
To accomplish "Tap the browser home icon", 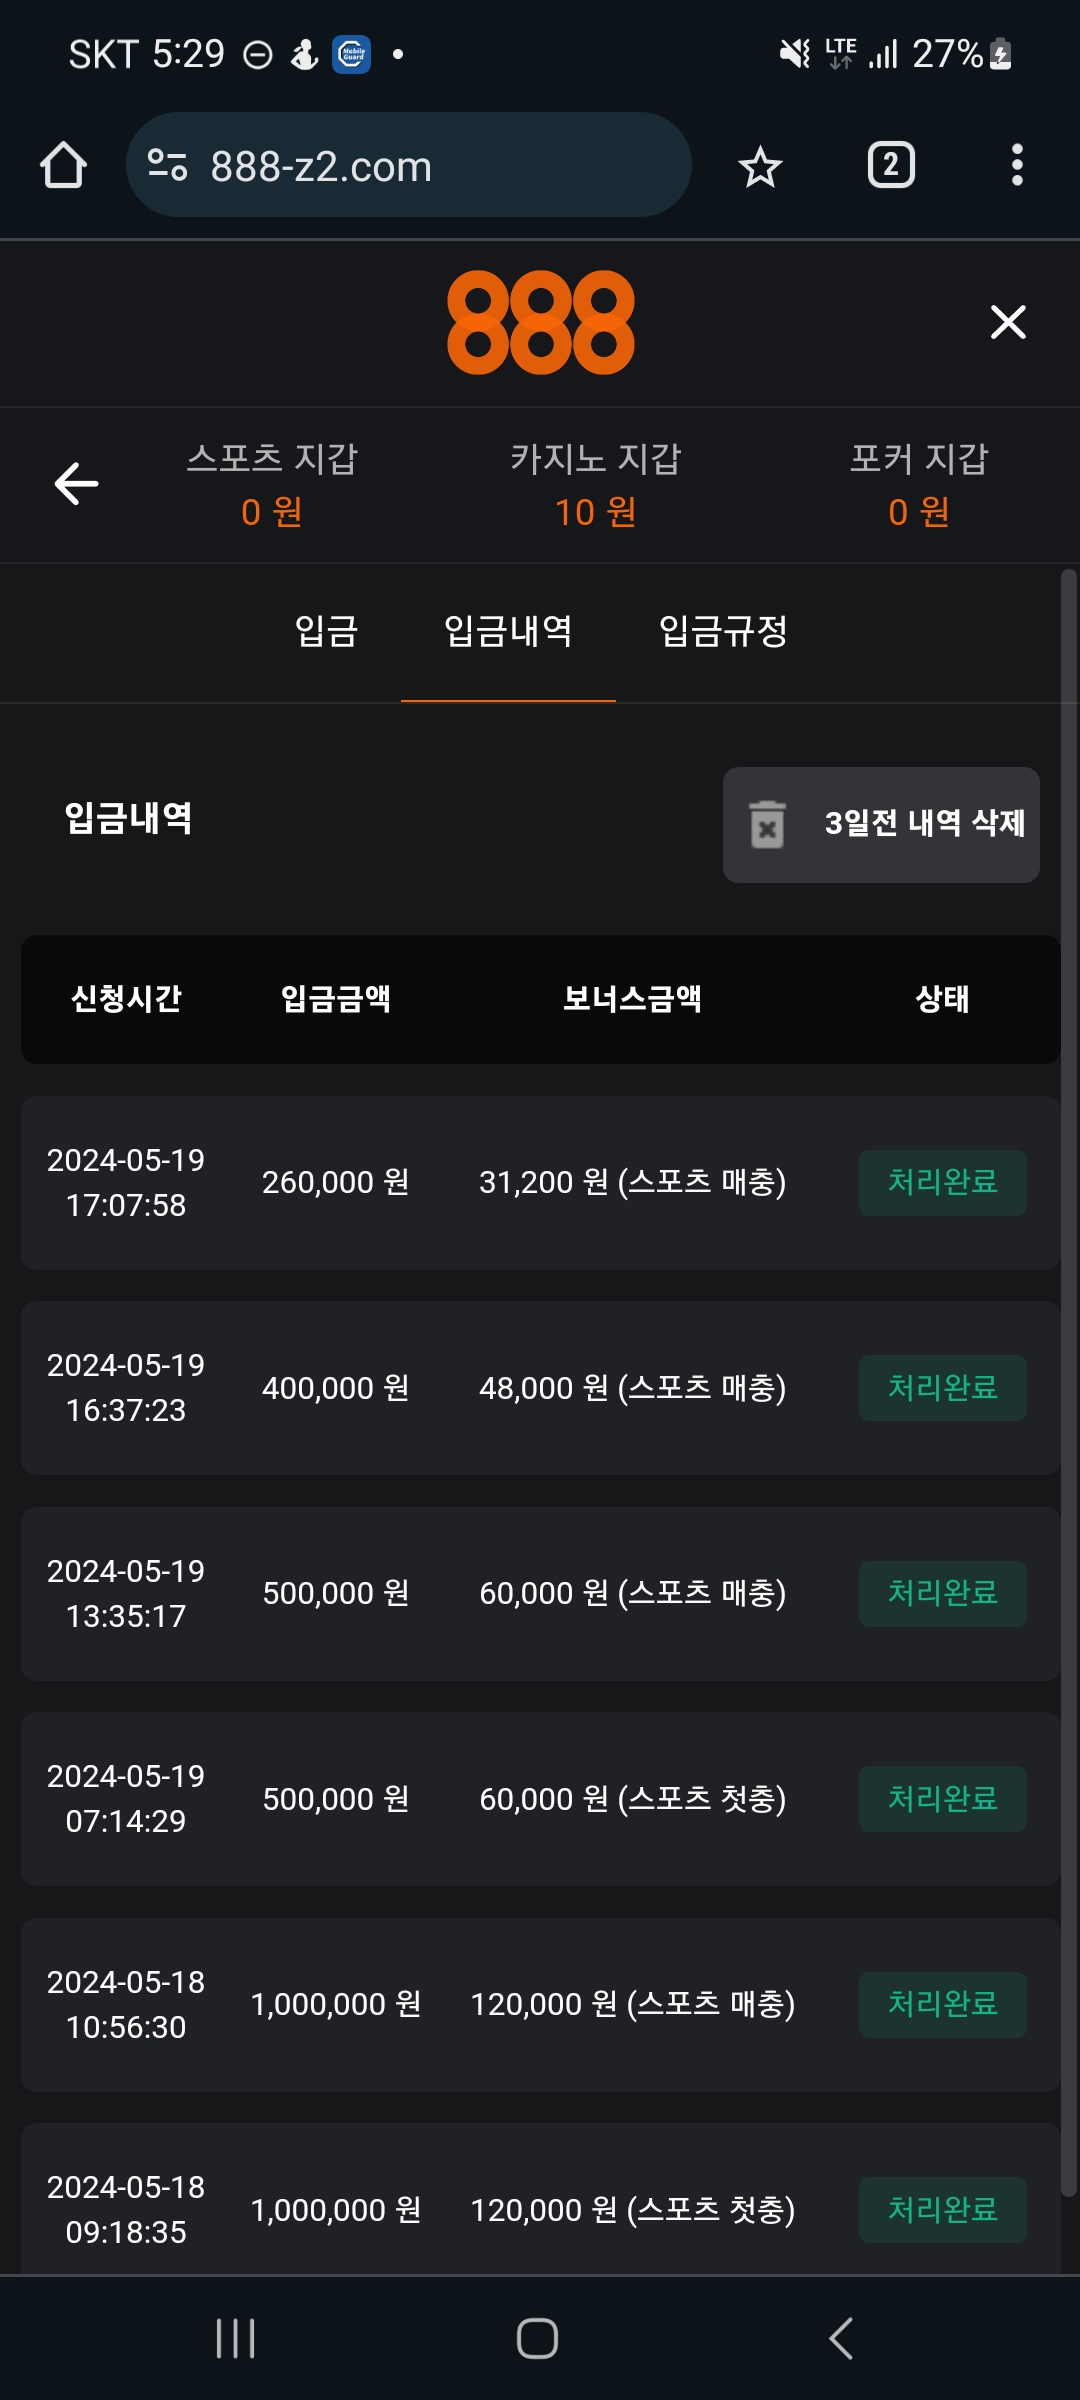I will point(63,165).
